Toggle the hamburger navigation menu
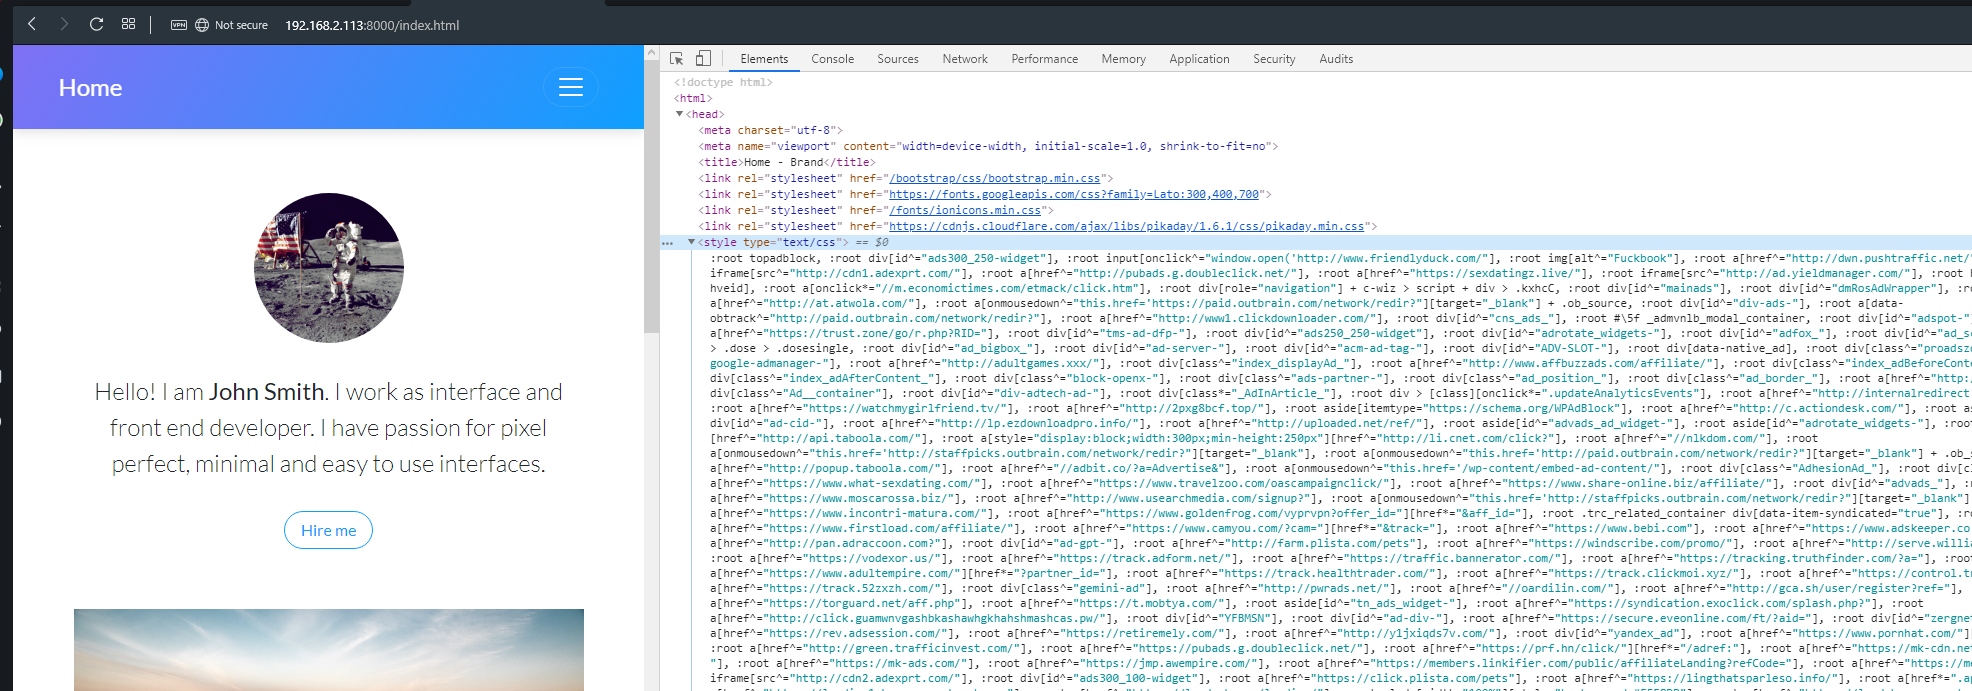1972x691 pixels. pyautogui.click(x=571, y=87)
